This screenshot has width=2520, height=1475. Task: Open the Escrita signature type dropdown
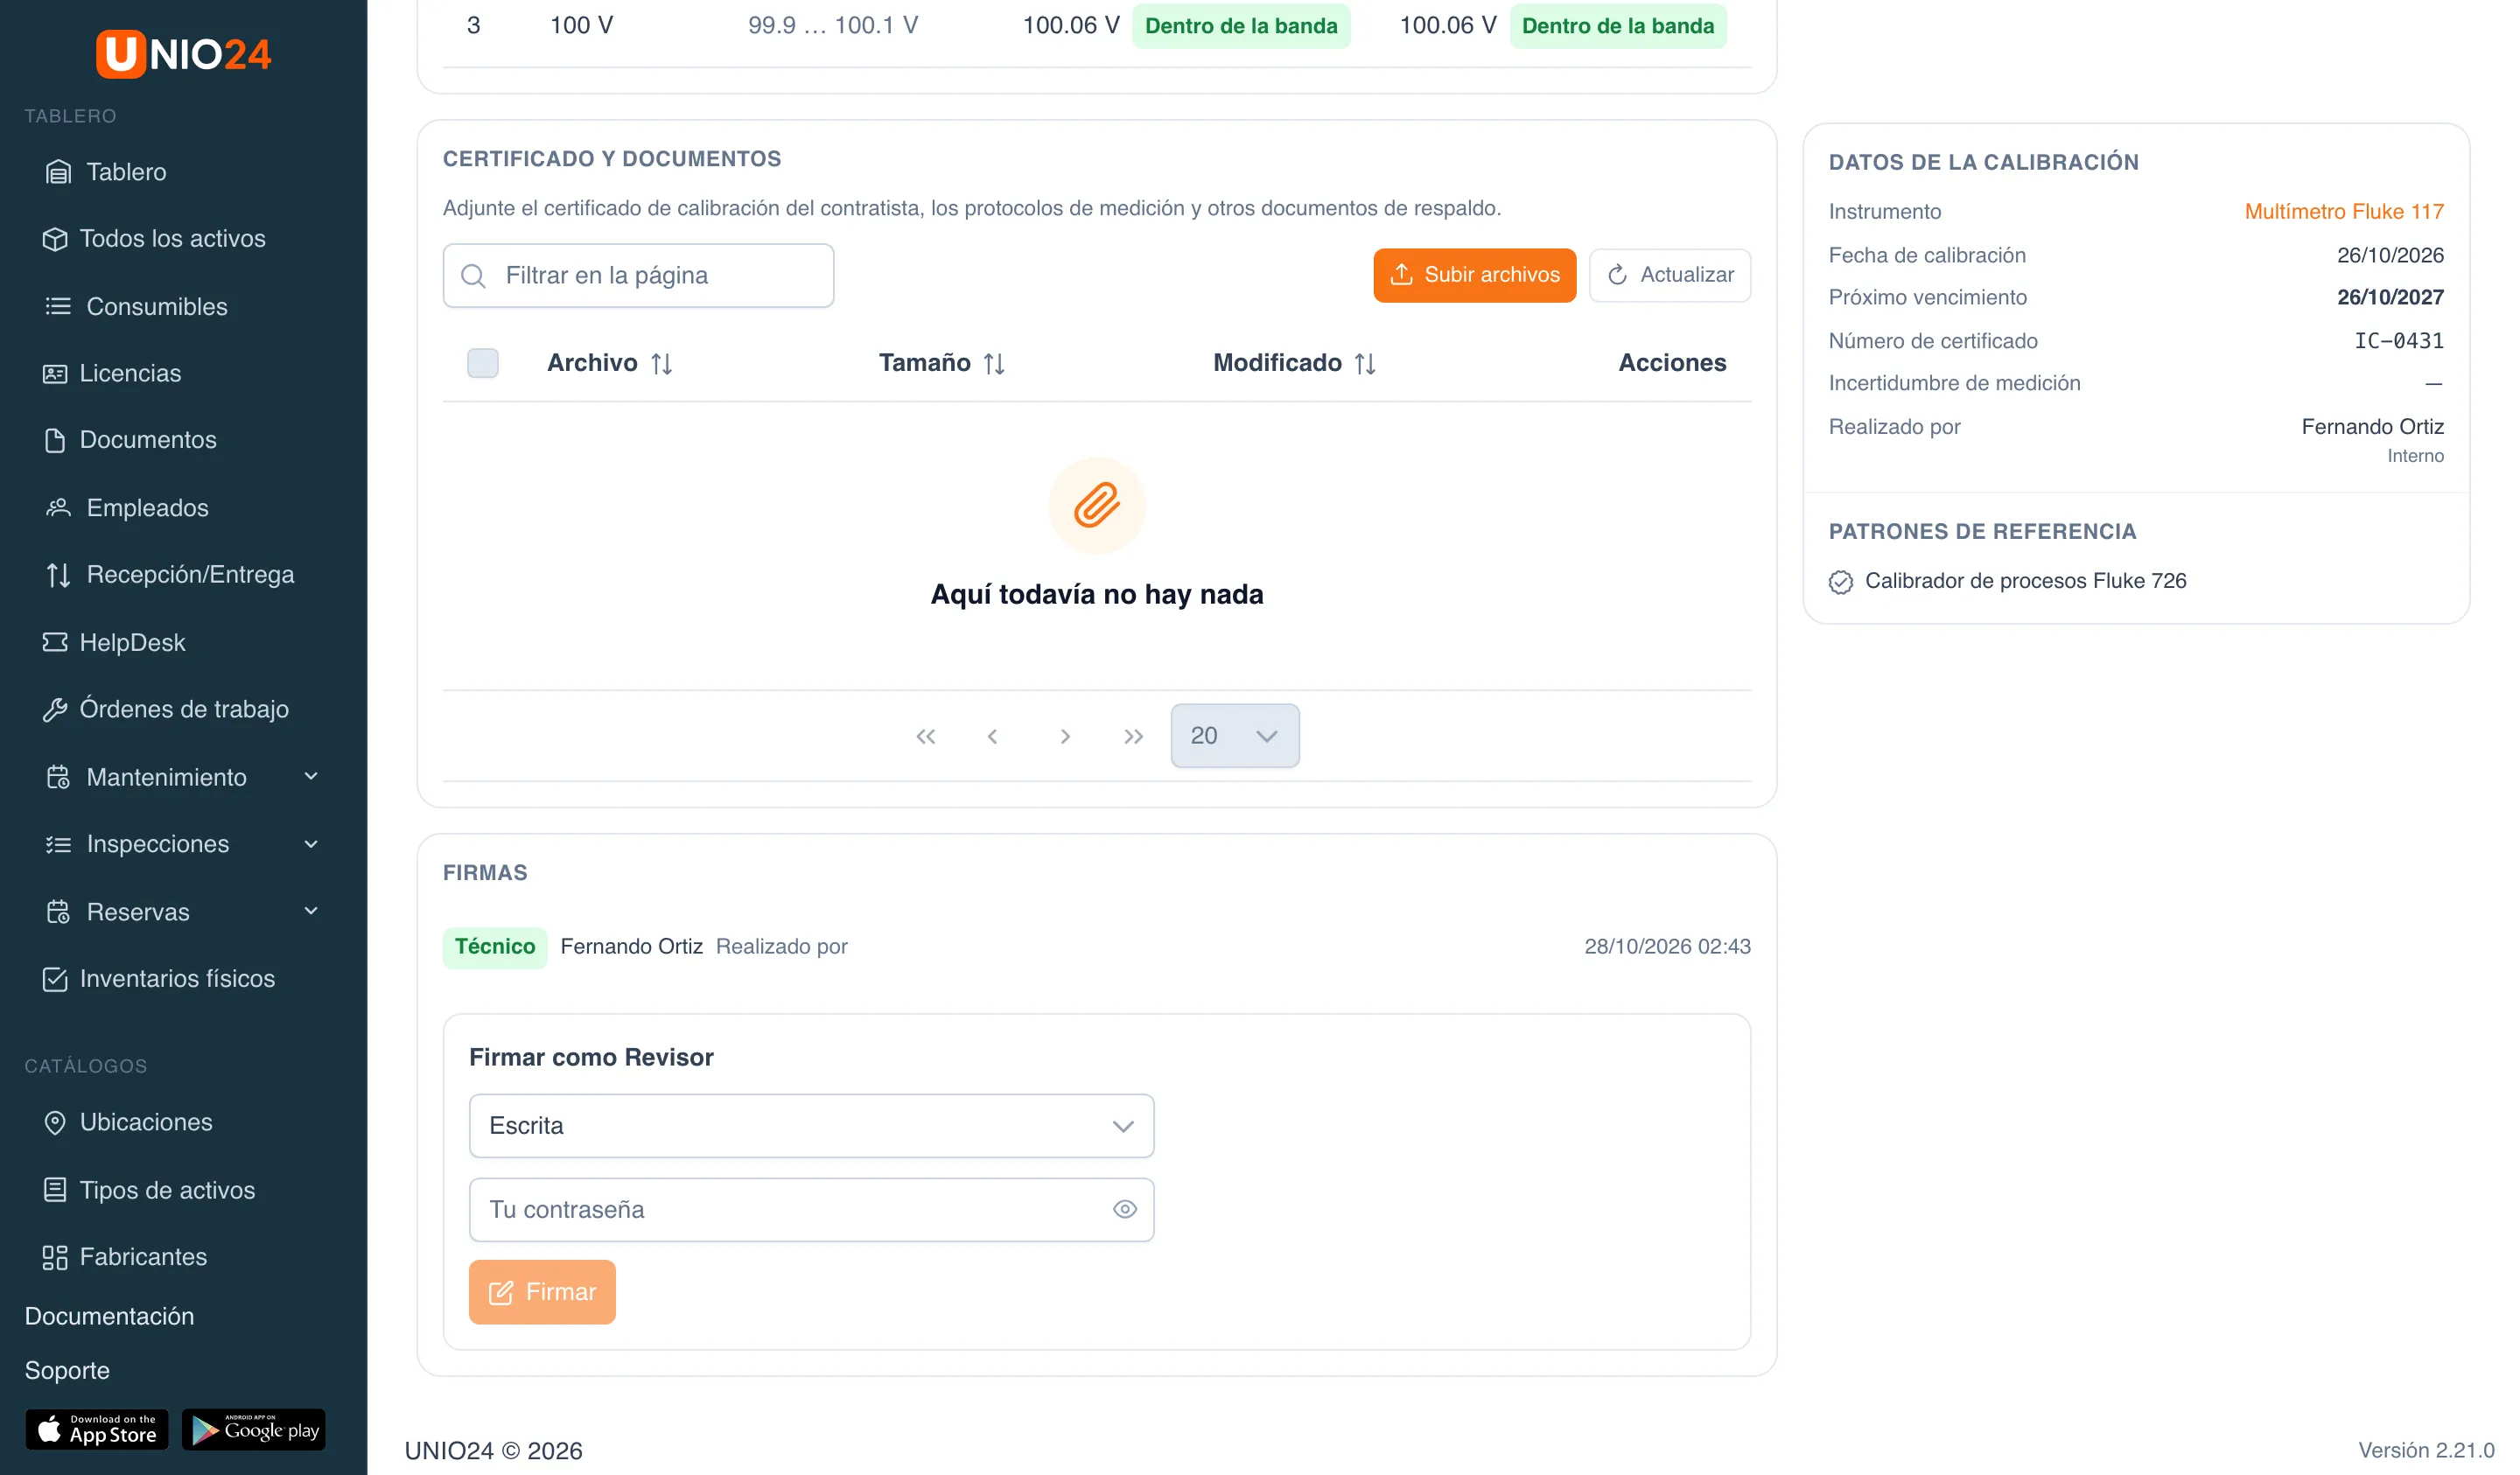pyautogui.click(x=811, y=1126)
